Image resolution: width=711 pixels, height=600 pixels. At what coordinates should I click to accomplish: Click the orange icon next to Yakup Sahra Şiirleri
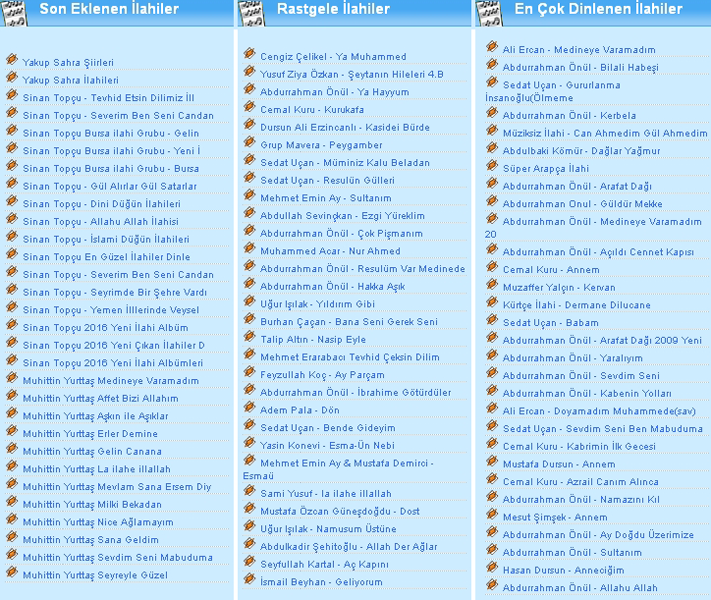click(12, 59)
